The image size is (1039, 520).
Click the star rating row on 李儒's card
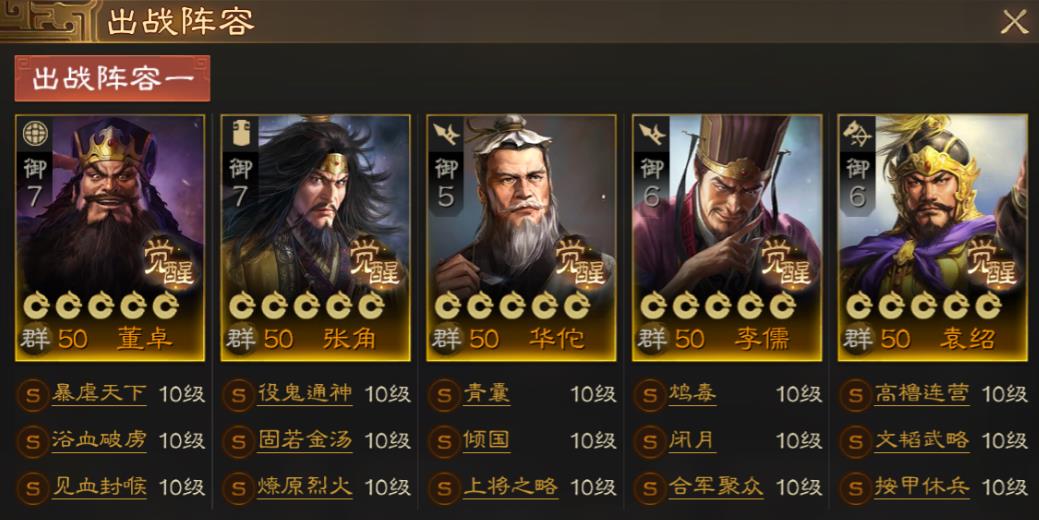[718, 306]
